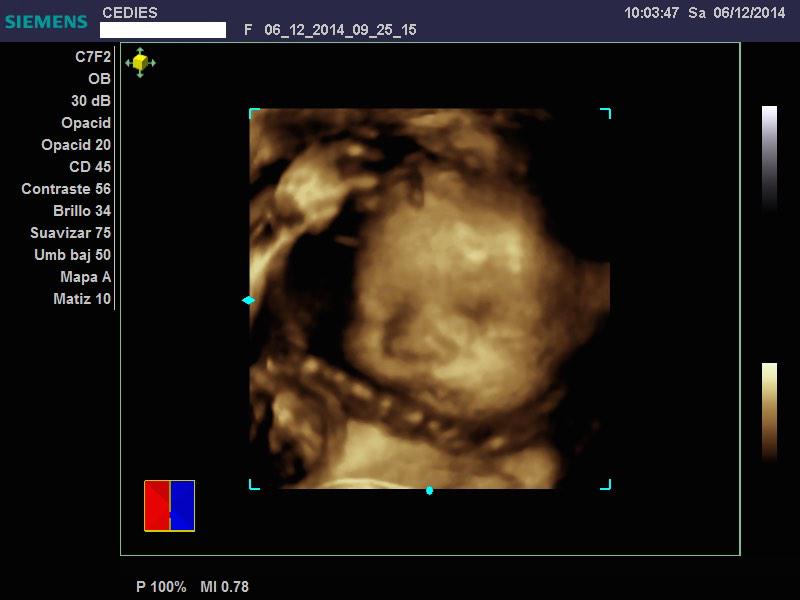Click the red and blue volume orientation box

(x=169, y=506)
